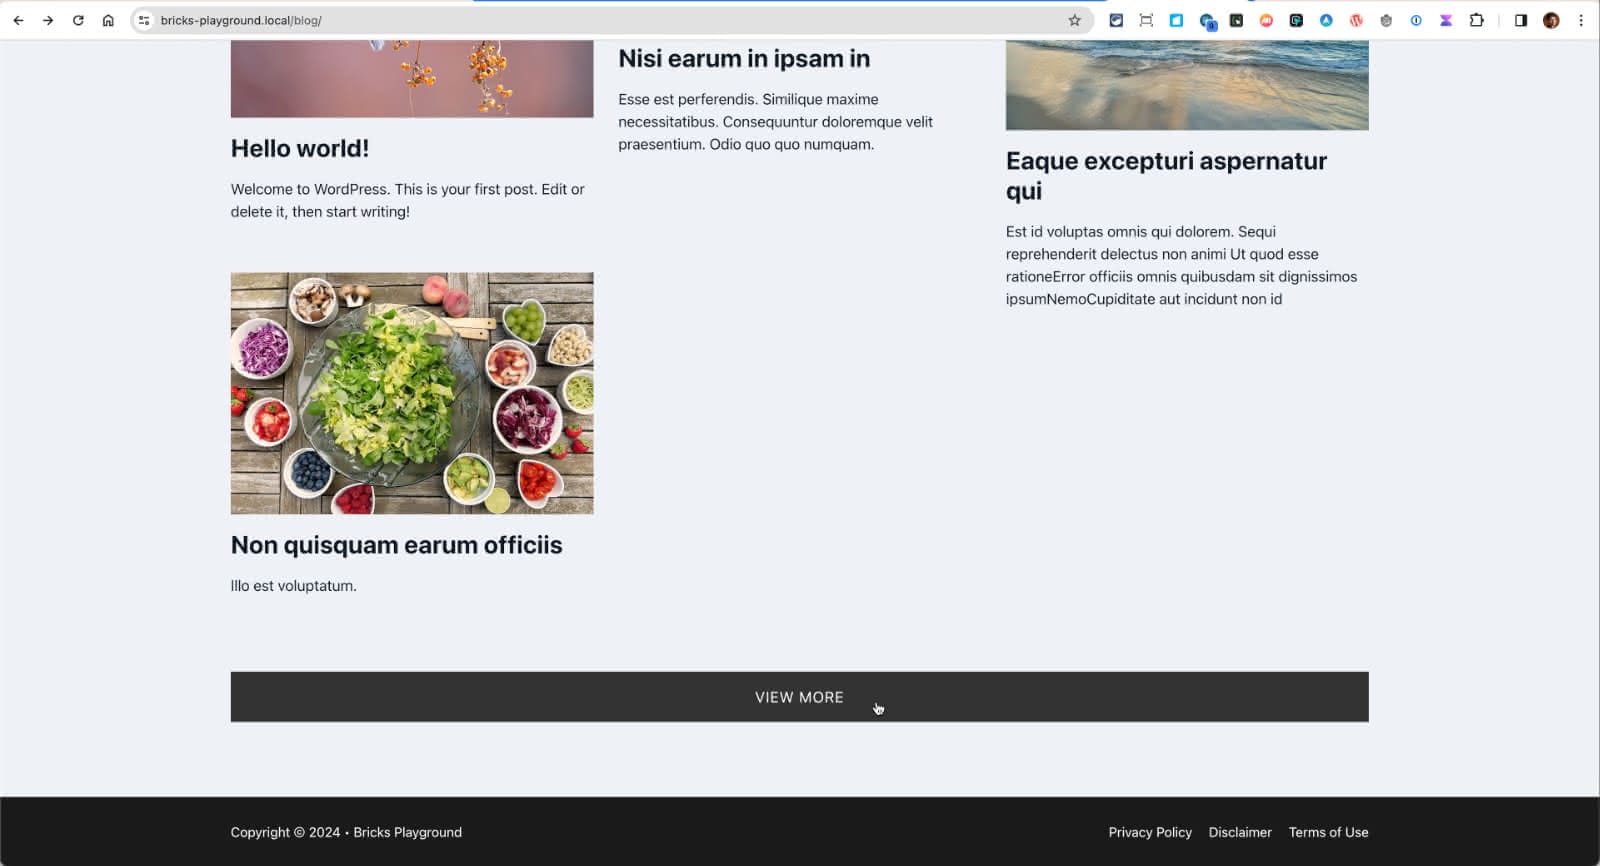Go to the browser home page
Image resolution: width=1600 pixels, height=866 pixels.
click(108, 20)
